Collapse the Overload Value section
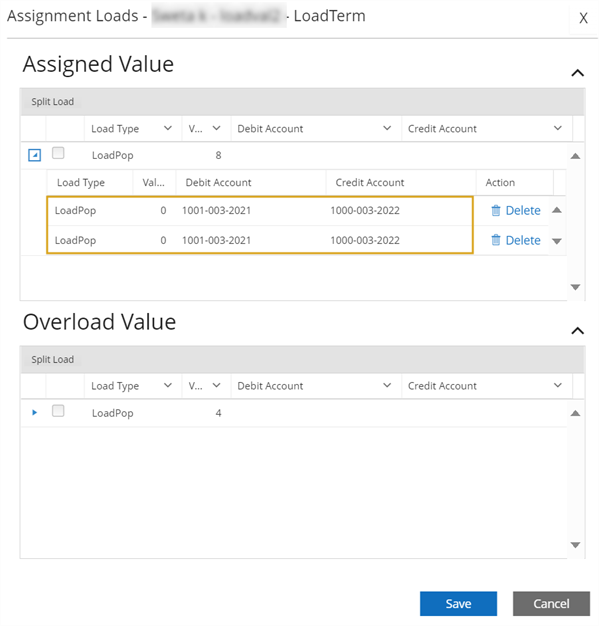Screen dimensions: 599x626 click(x=577, y=331)
